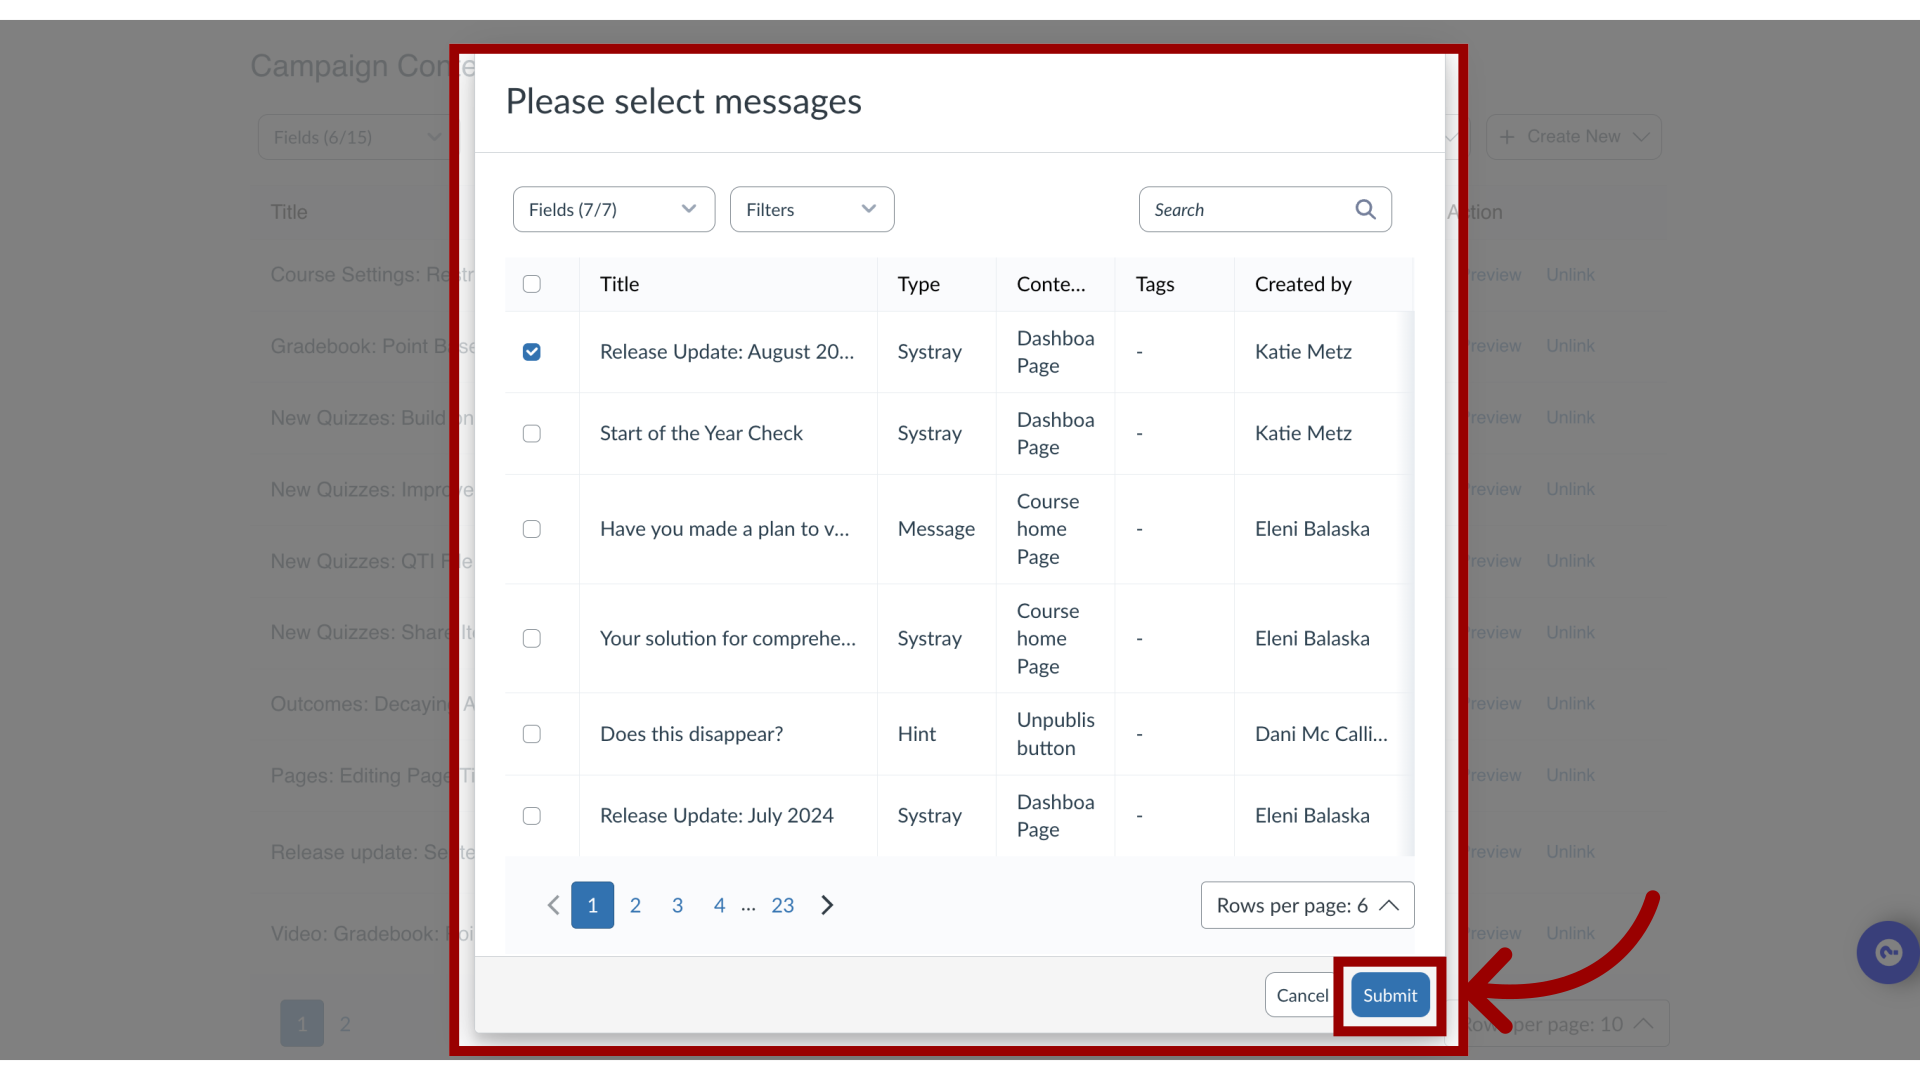Click the next page arrow icon
This screenshot has height=1080, width=1920.
[x=828, y=905]
